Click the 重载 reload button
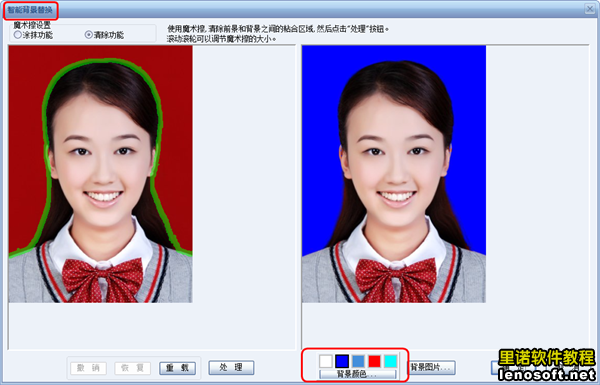Image resolution: width=600 pixels, height=385 pixels. coord(178,368)
